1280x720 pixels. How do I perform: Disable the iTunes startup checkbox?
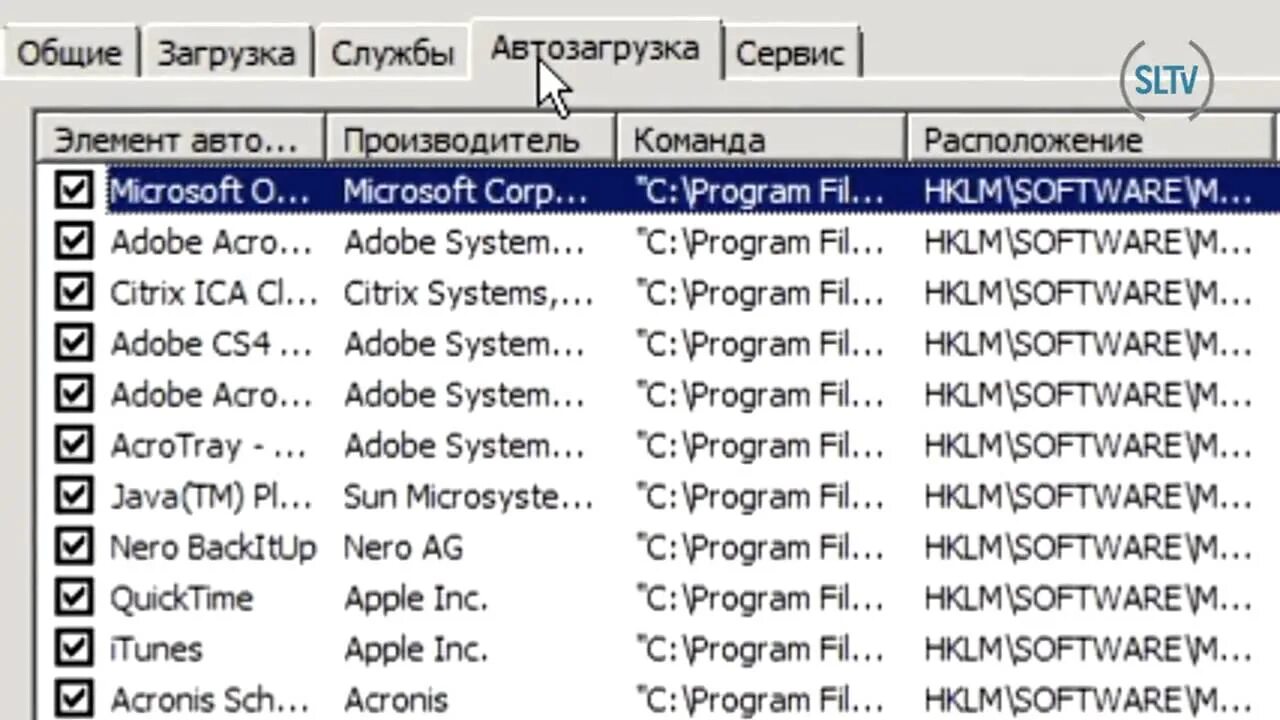coord(74,649)
